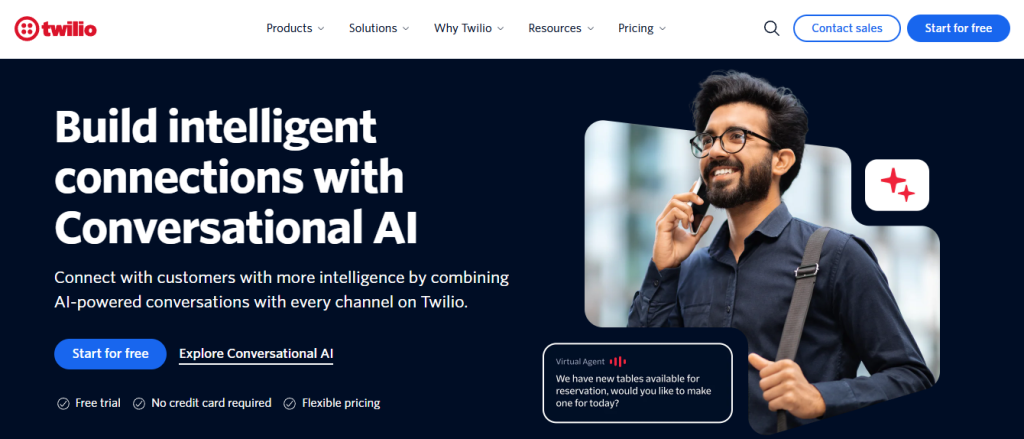1024x439 pixels.
Task: Click the Twilio logo icon
Action: (25, 29)
